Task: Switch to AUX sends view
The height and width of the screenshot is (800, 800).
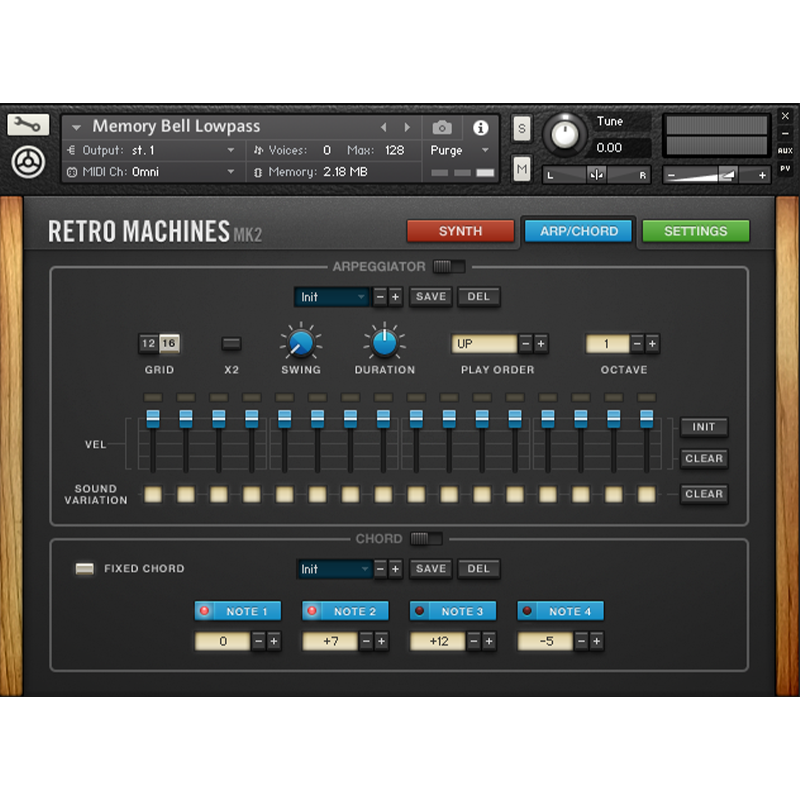Action: (x=785, y=151)
